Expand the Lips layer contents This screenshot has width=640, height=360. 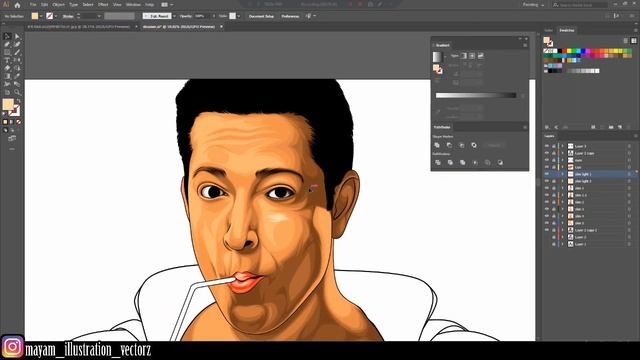[x=562, y=167]
